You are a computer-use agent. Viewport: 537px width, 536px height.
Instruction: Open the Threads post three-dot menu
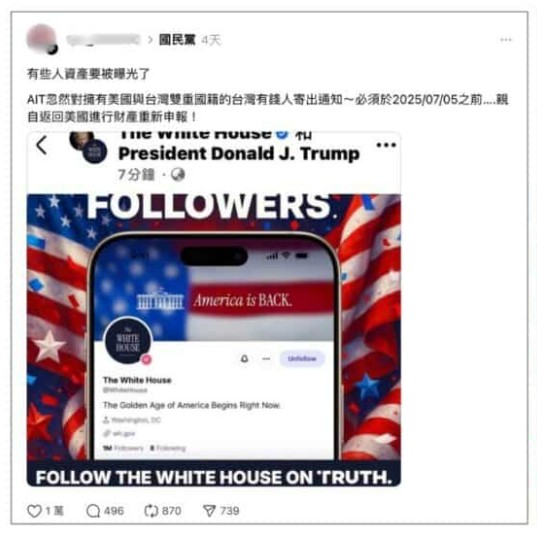(x=506, y=40)
